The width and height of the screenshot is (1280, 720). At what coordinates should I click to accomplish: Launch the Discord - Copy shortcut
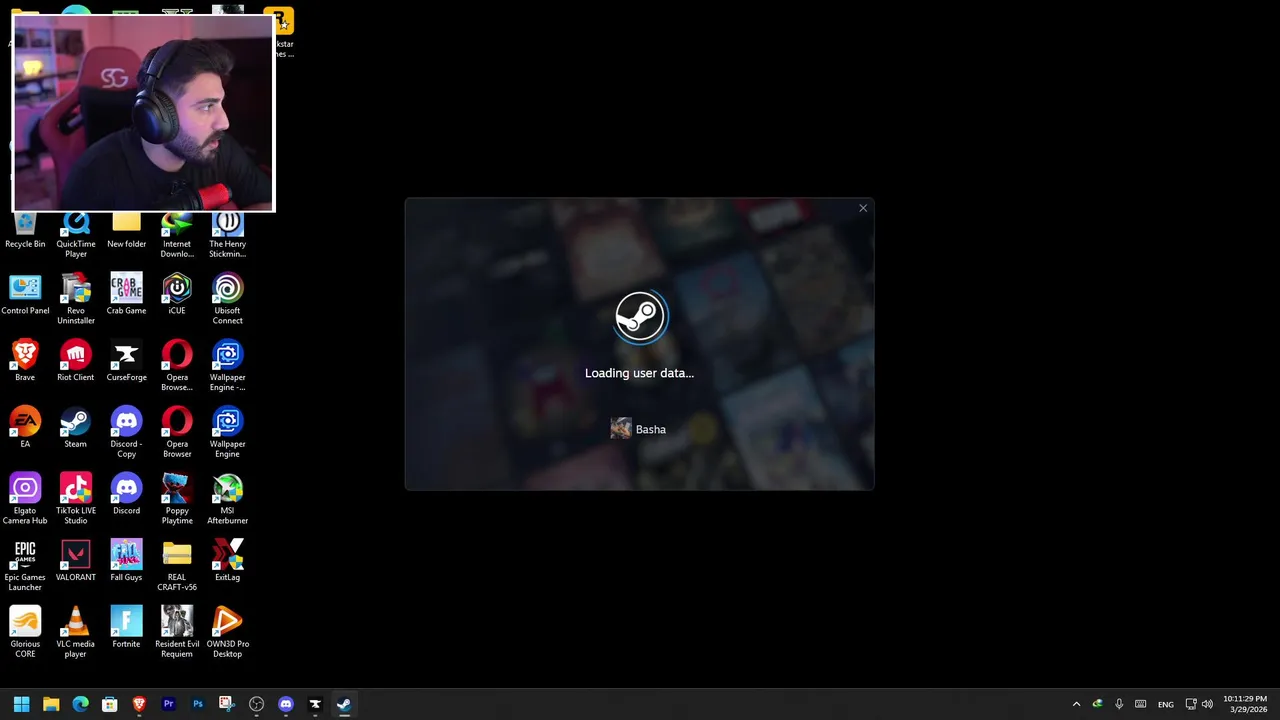126,432
